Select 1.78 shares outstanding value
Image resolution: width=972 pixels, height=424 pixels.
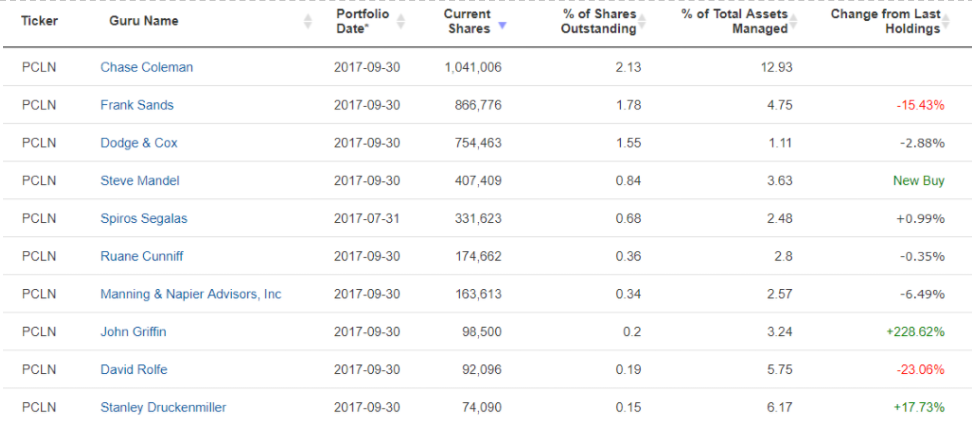(629, 105)
